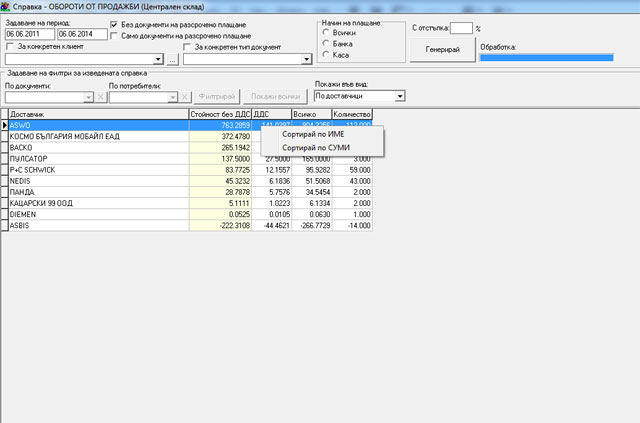Click the 'Всичко' column header

pos(312,114)
